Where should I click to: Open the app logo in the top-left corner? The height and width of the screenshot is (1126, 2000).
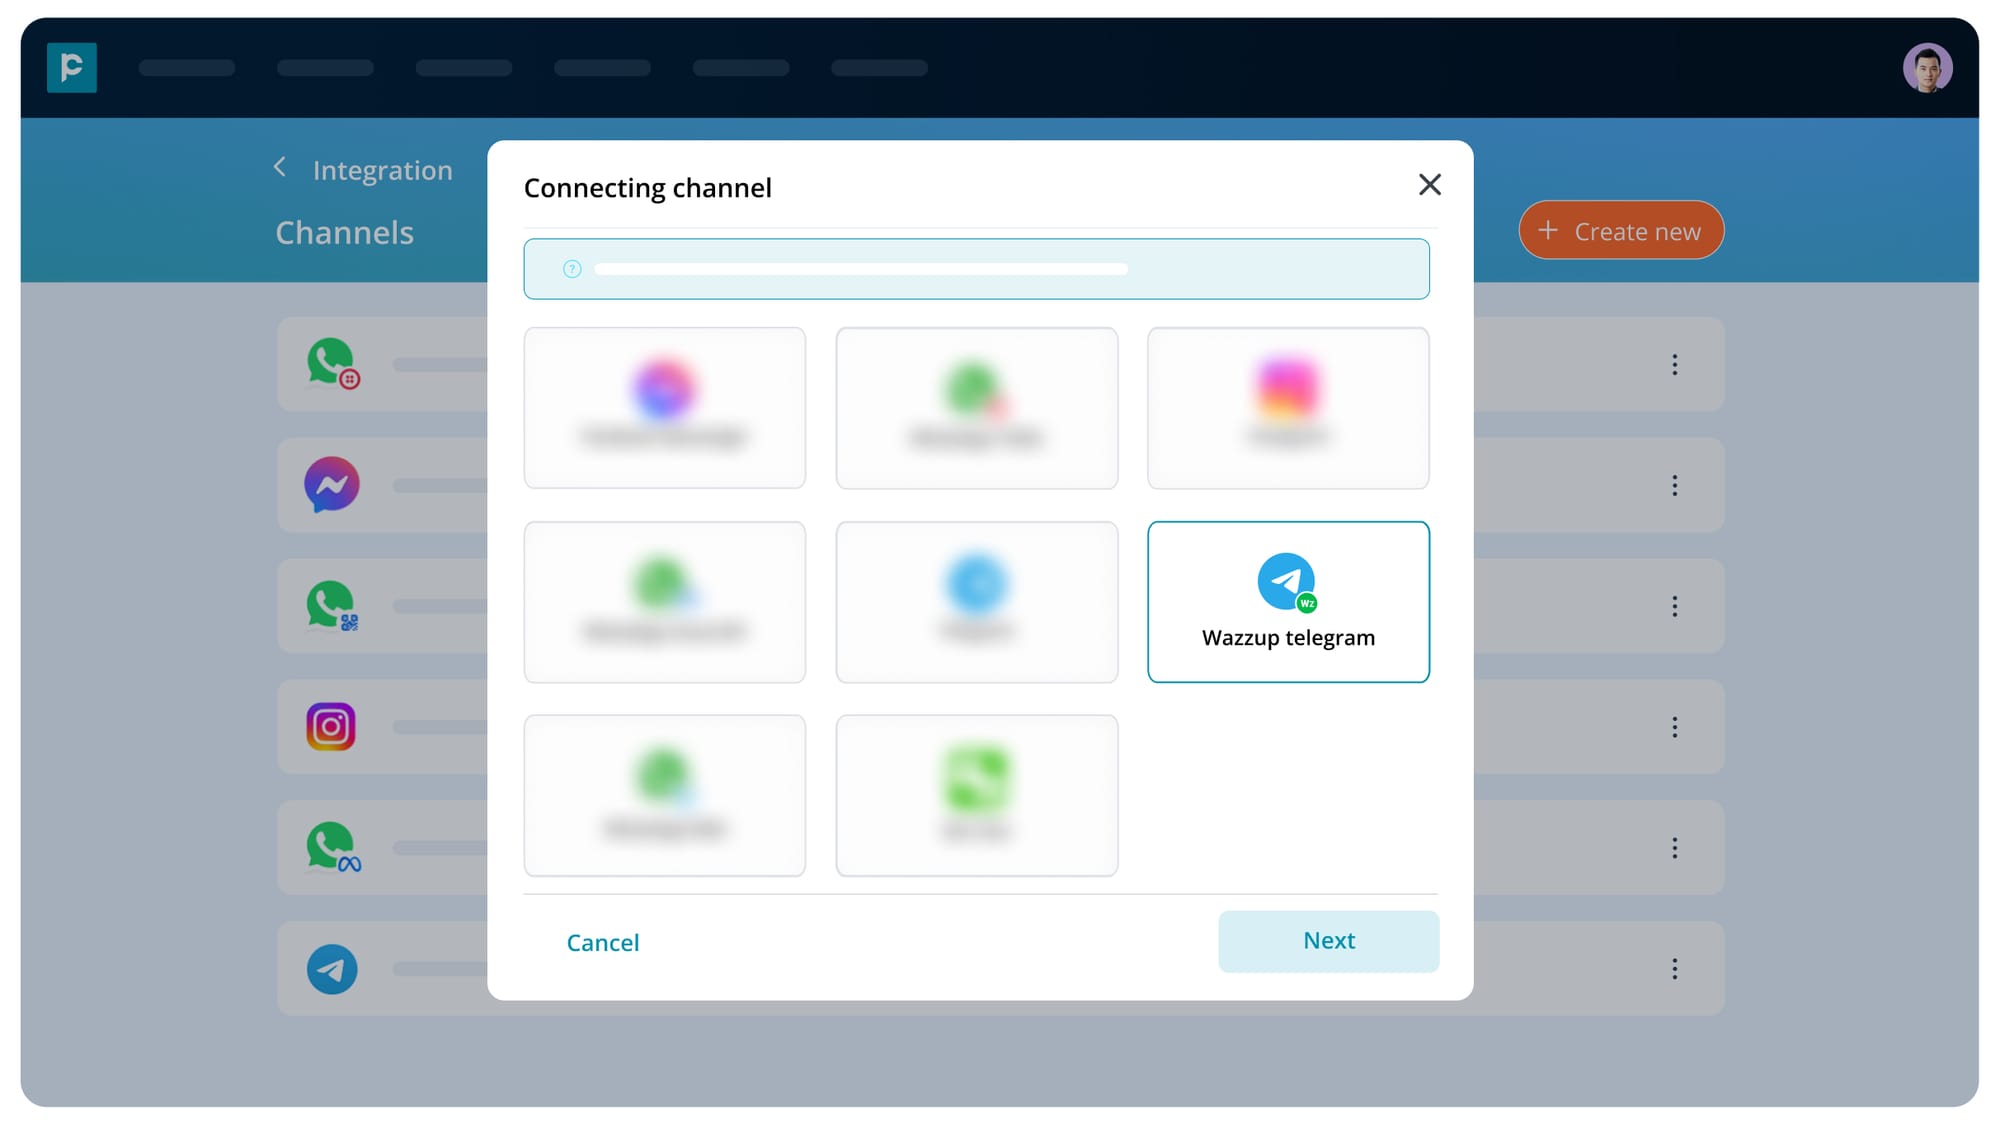point(72,67)
